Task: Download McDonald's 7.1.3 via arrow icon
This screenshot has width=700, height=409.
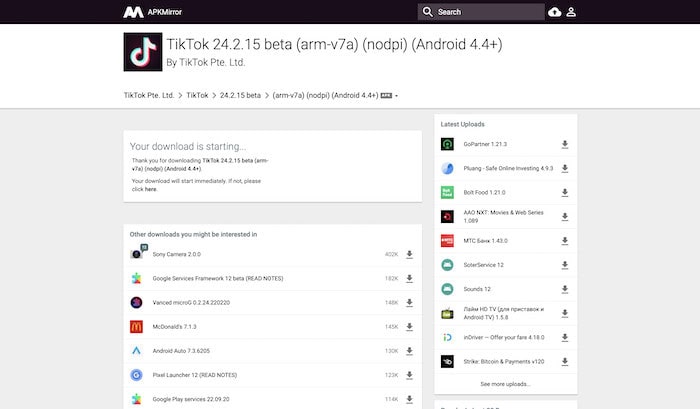Action: (409, 327)
